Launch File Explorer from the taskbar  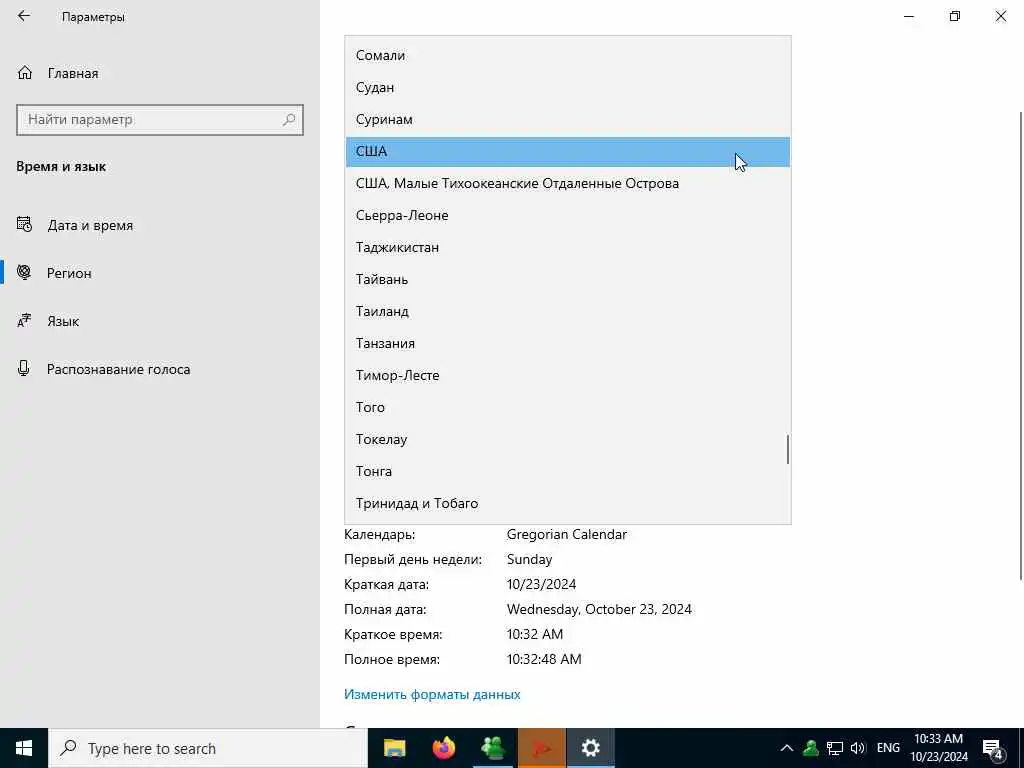[x=394, y=748]
